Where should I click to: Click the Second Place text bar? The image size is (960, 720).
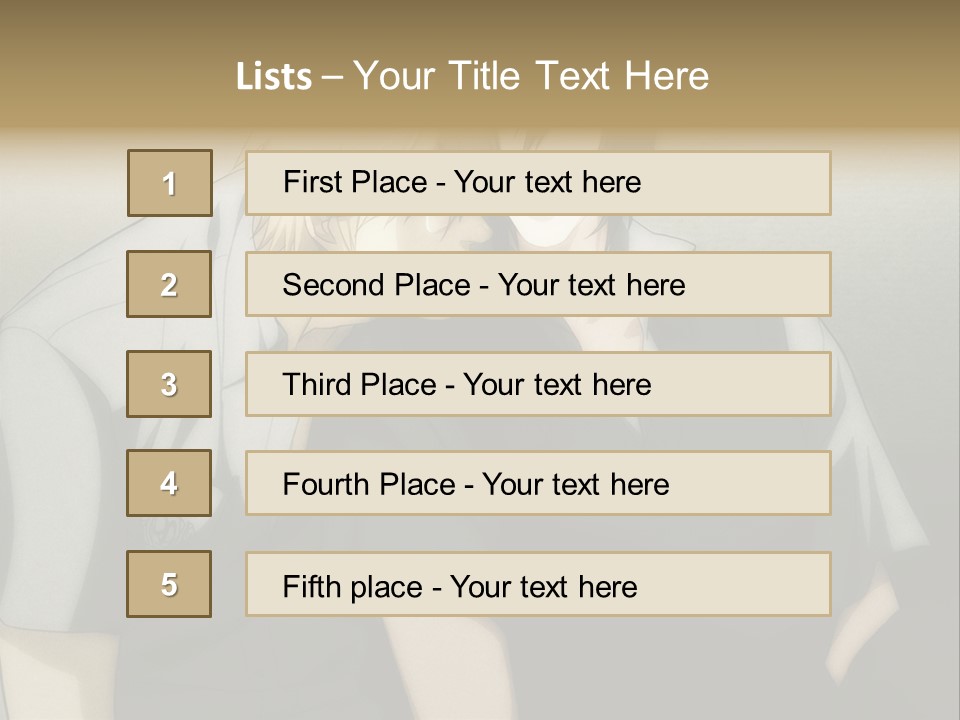[x=538, y=284]
